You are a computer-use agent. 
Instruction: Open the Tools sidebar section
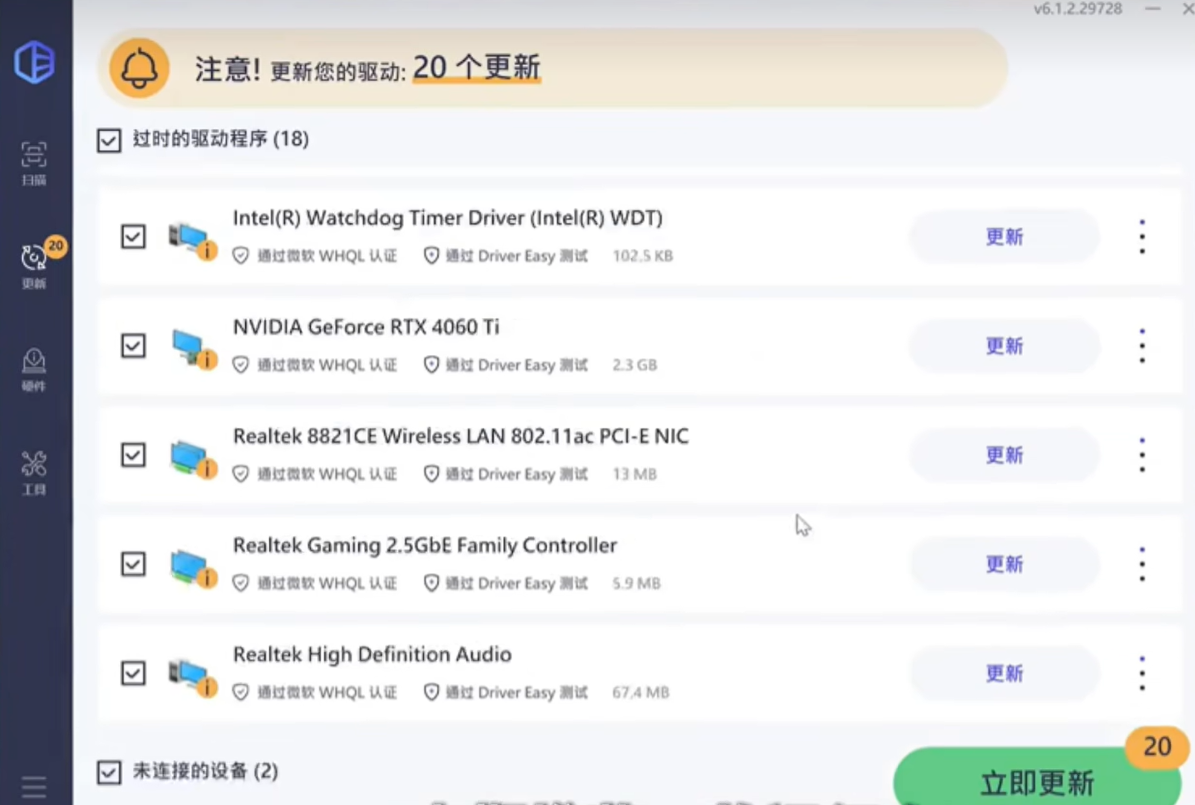[x=34, y=473]
